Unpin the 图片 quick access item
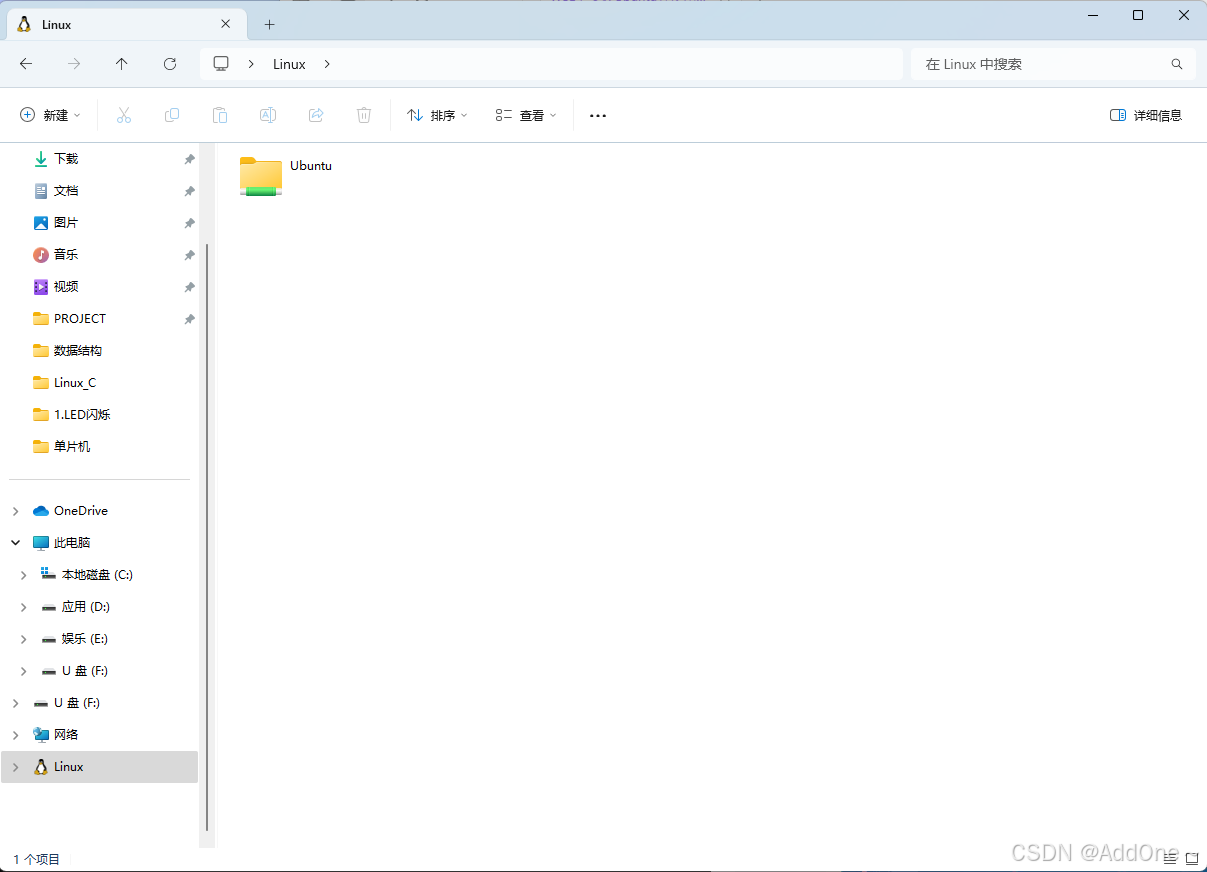Screen dimensions: 1207x872 (x=189, y=223)
